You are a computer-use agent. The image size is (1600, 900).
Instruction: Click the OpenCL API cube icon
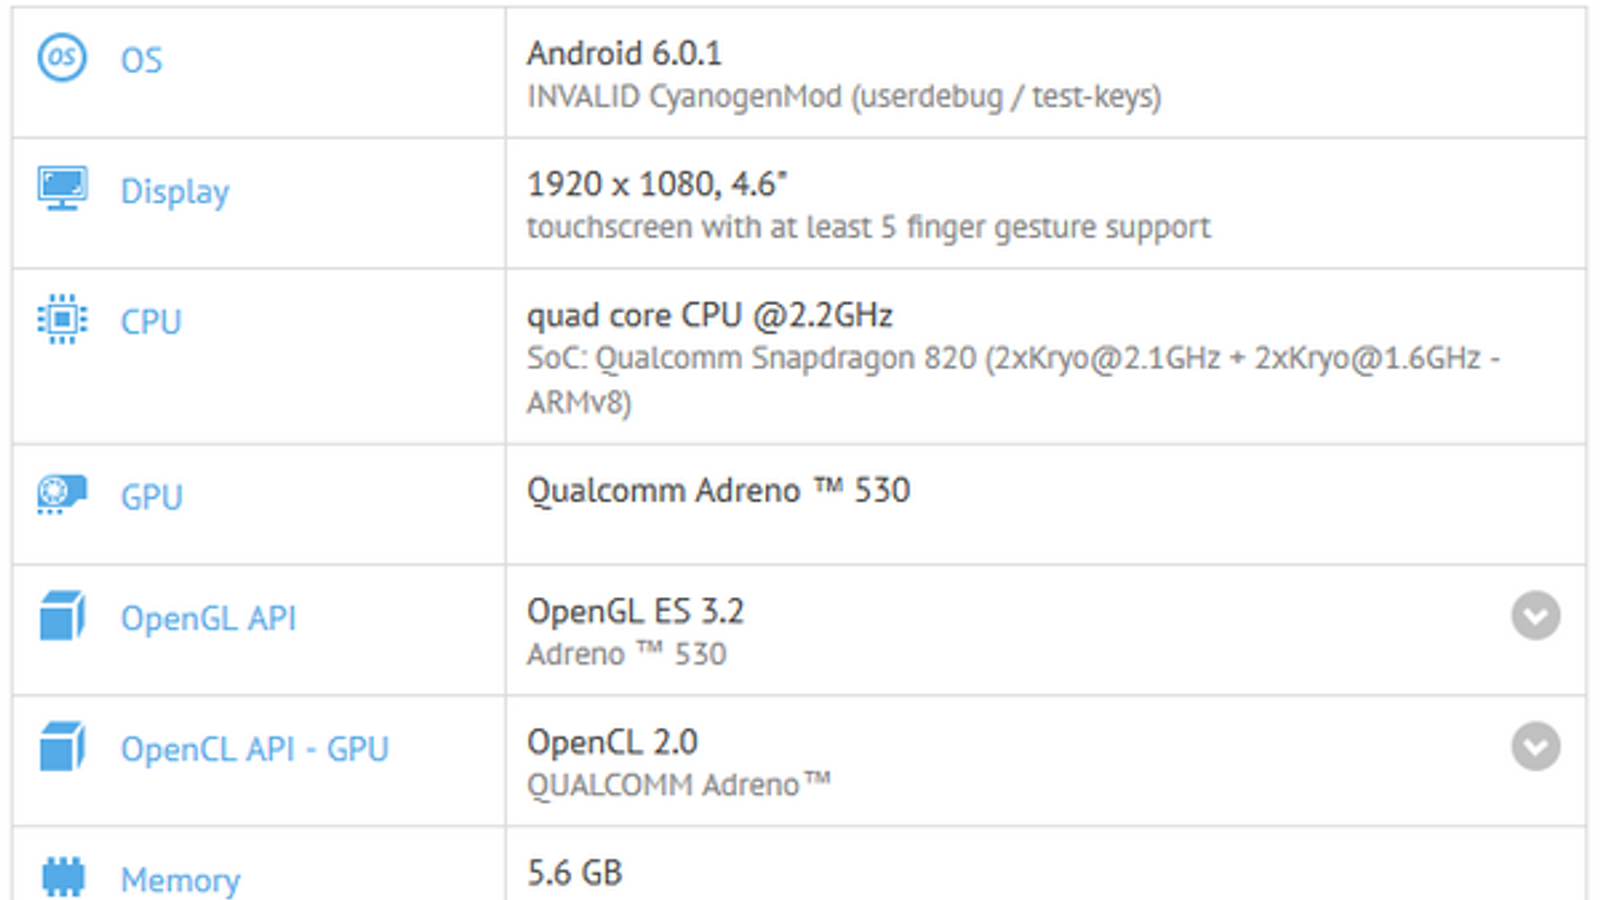click(x=62, y=747)
